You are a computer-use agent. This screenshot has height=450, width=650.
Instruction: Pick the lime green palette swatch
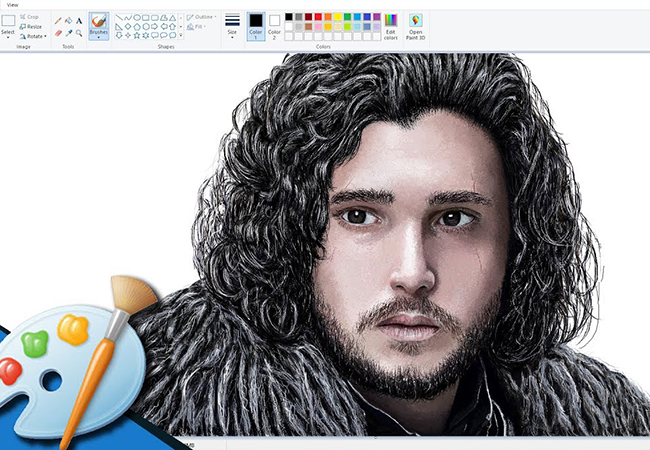click(347, 27)
